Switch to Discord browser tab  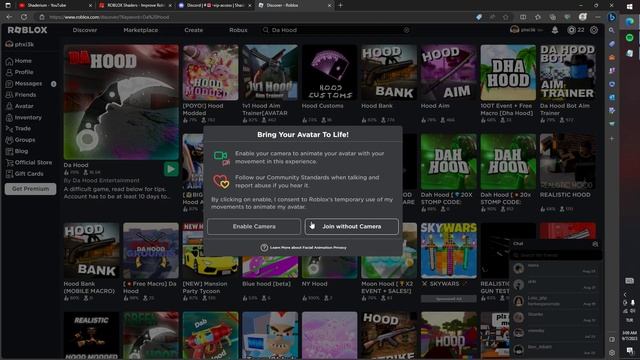[x=215, y=5]
